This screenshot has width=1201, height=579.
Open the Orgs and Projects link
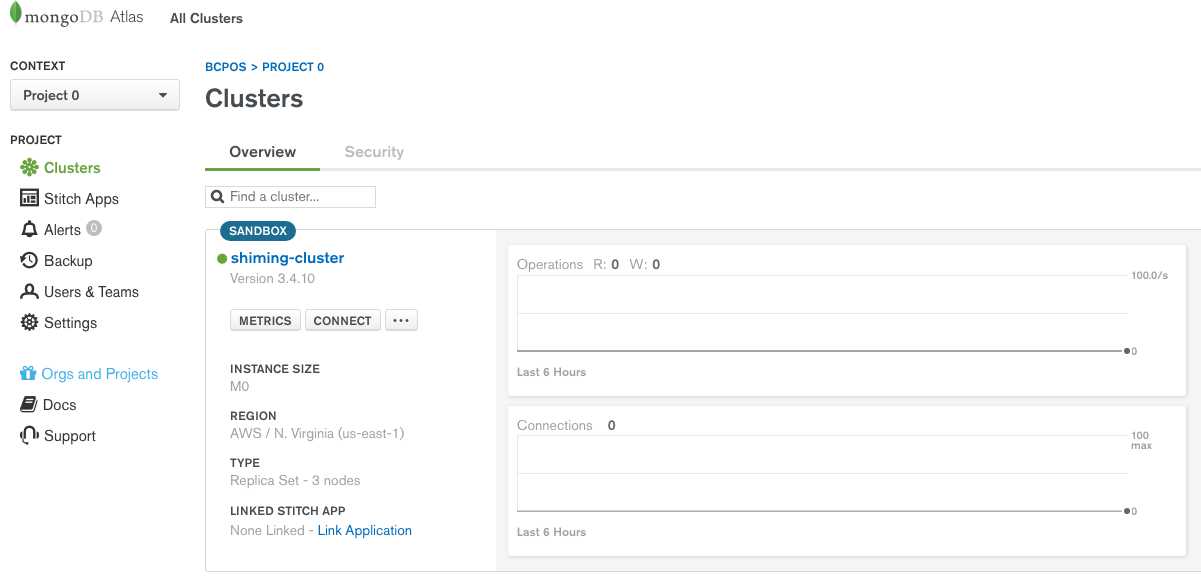pos(100,374)
